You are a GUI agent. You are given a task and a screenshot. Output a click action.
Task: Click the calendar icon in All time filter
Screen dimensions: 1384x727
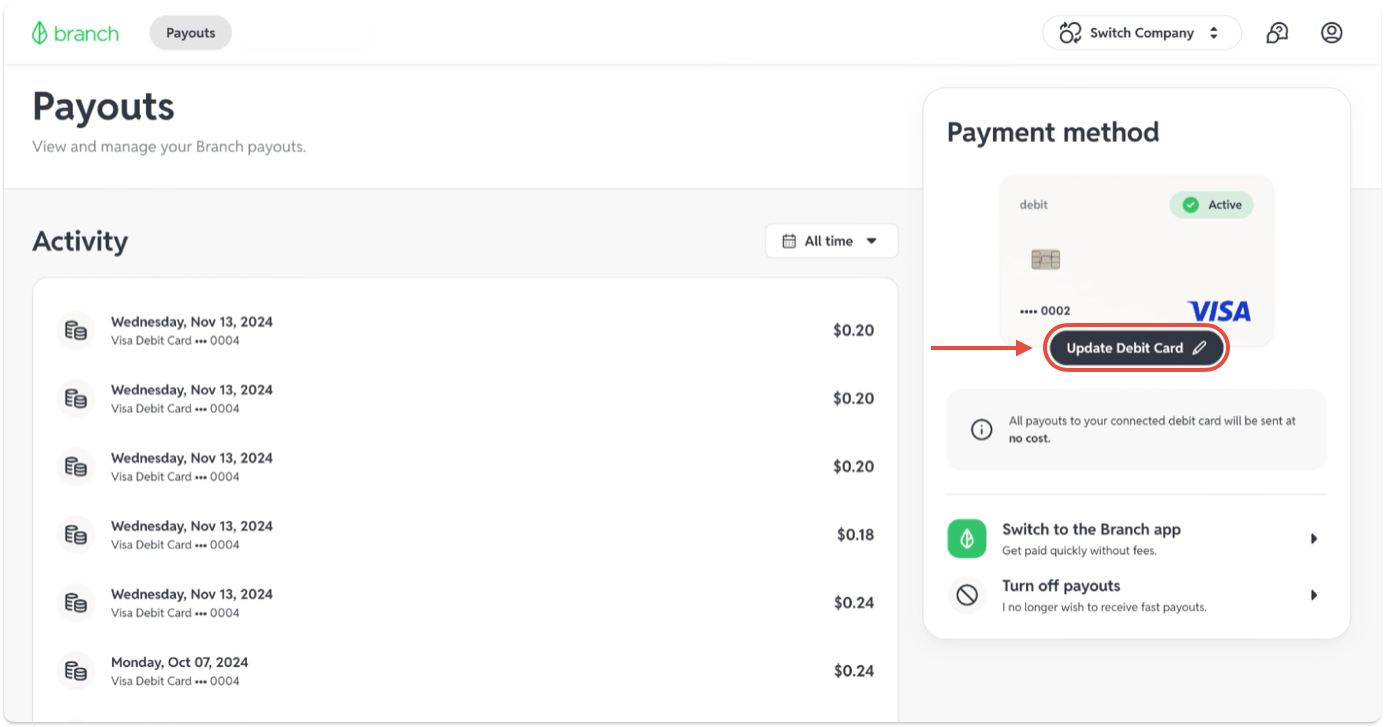click(789, 241)
